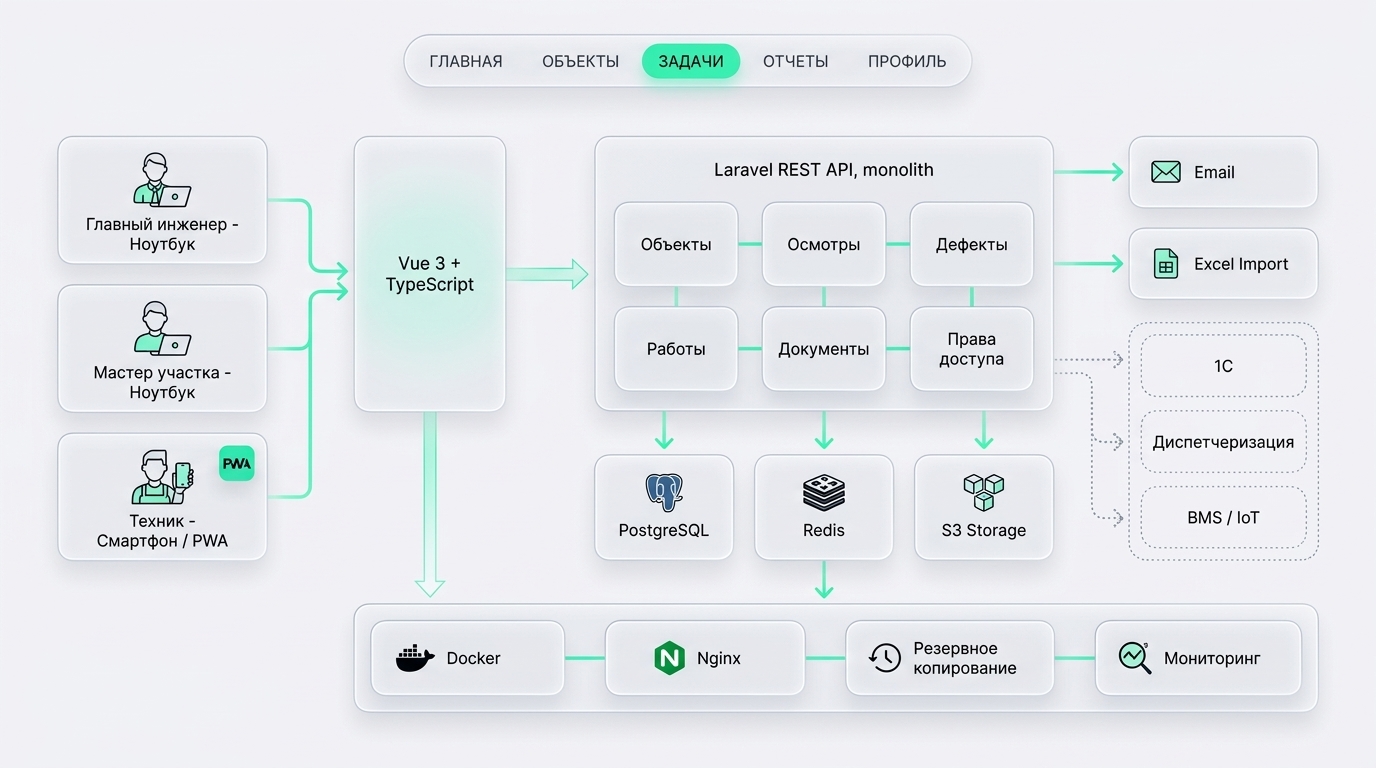Click the Docker whale icon
This screenshot has width=1376, height=768.
[x=415, y=658]
